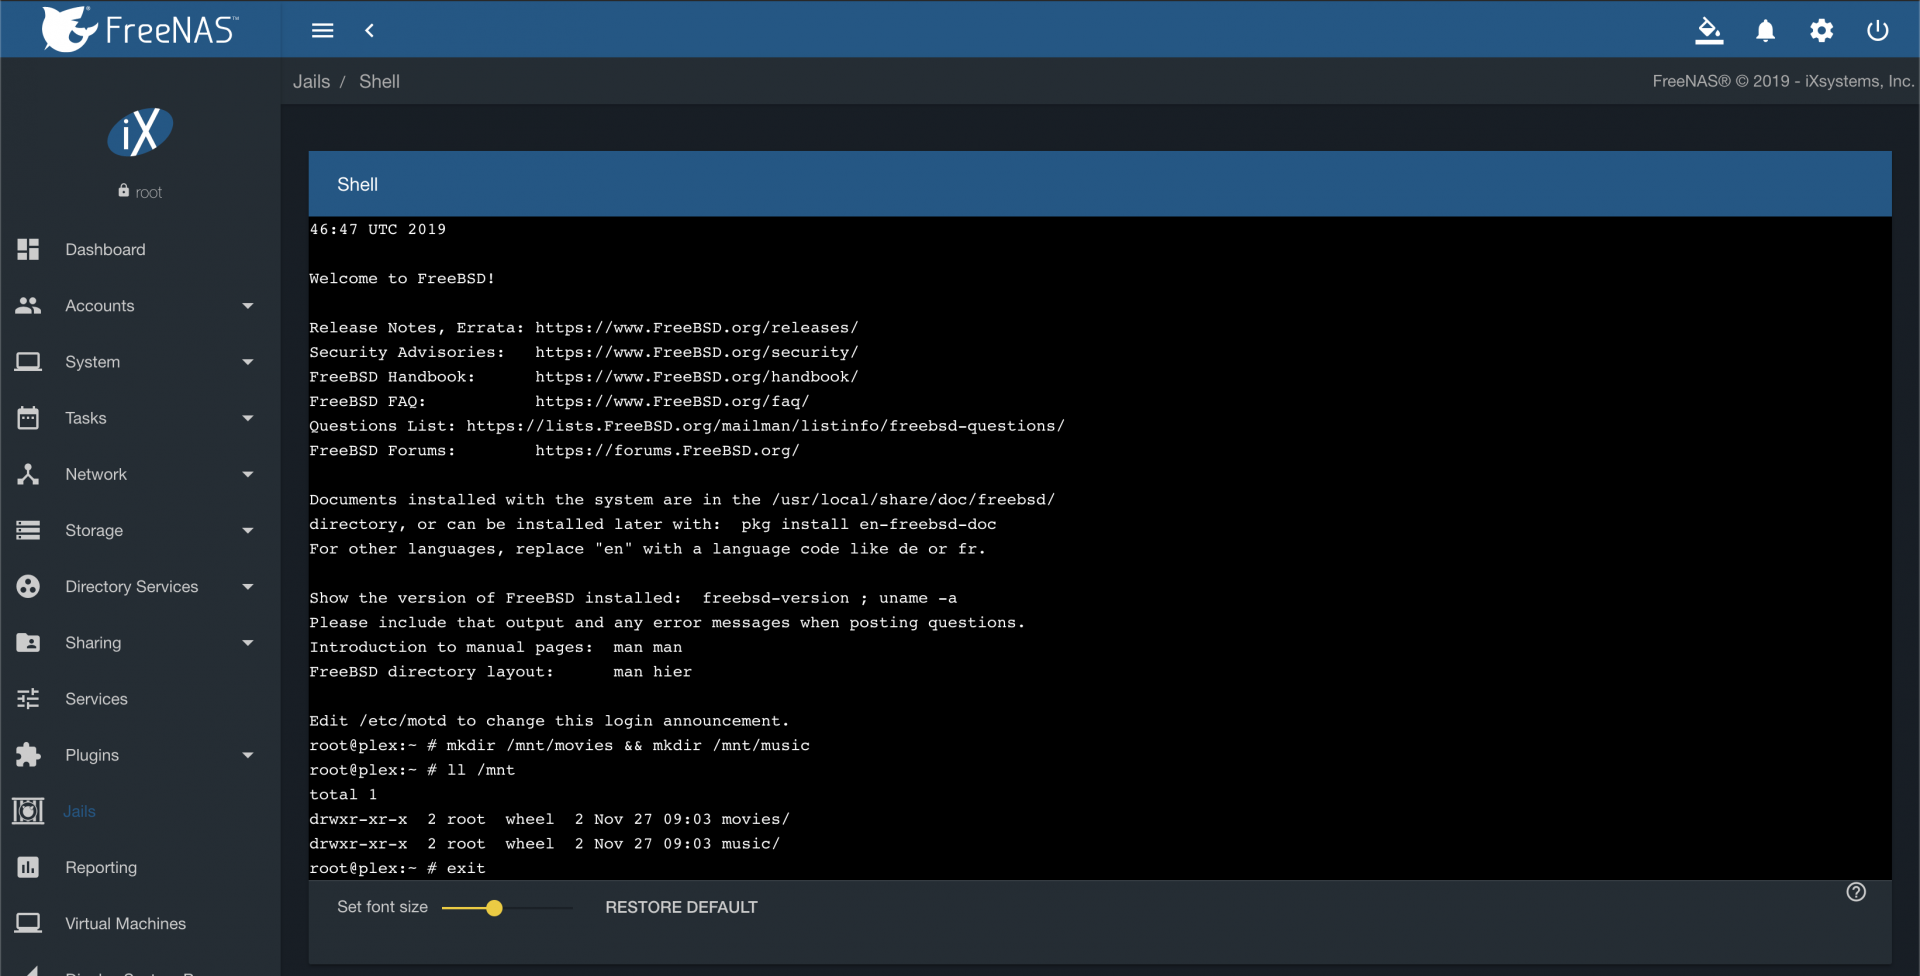Navigate to Jails breadcrumb link

coord(311,81)
